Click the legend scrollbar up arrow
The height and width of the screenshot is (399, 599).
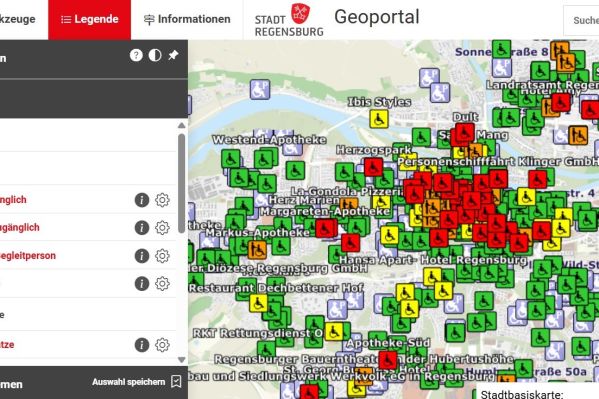(181, 125)
